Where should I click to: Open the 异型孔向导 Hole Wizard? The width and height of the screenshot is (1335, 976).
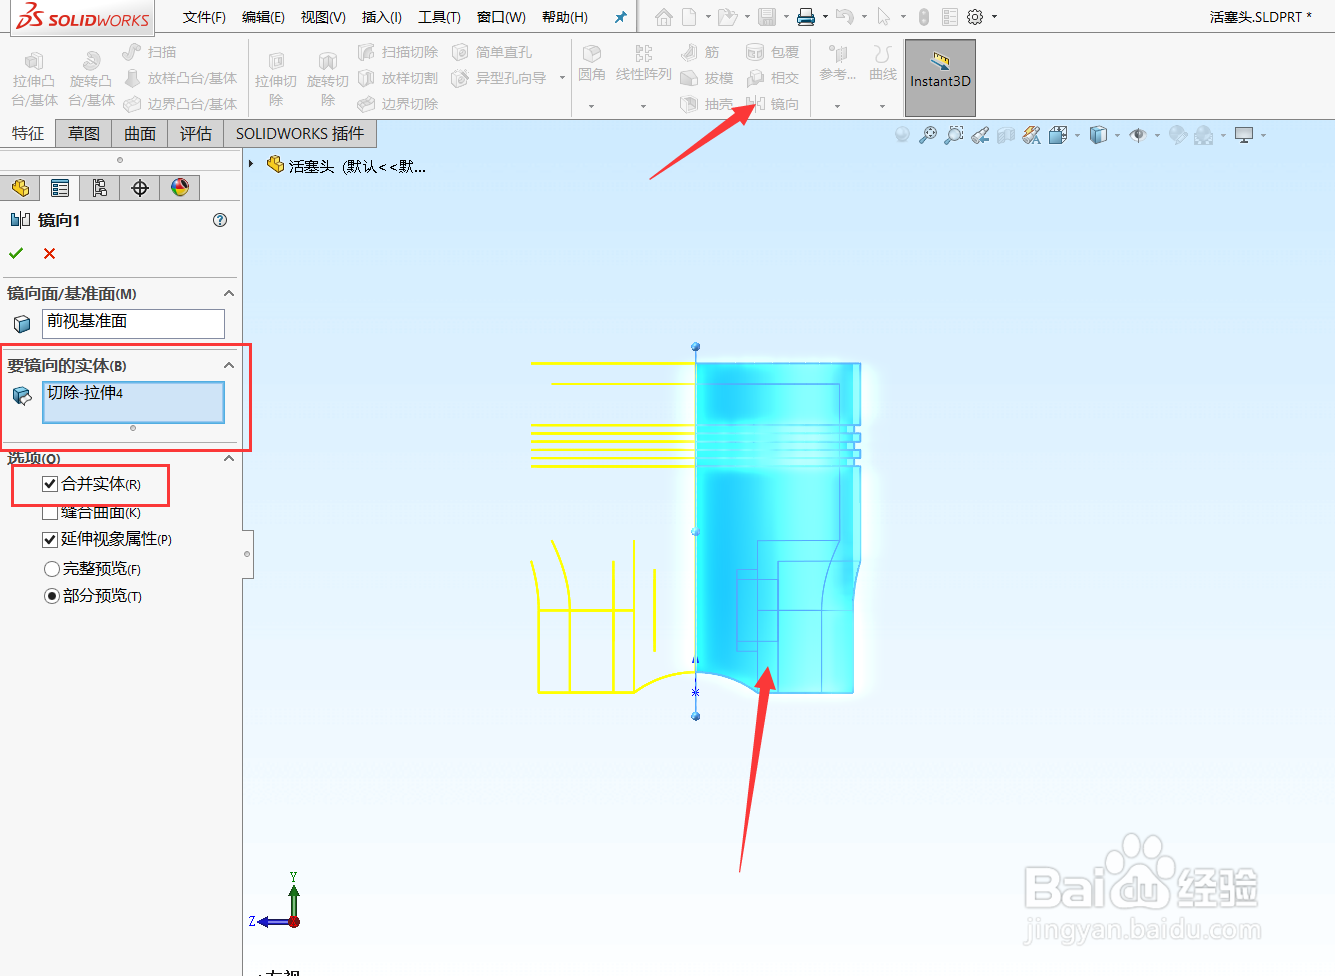point(508,78)
